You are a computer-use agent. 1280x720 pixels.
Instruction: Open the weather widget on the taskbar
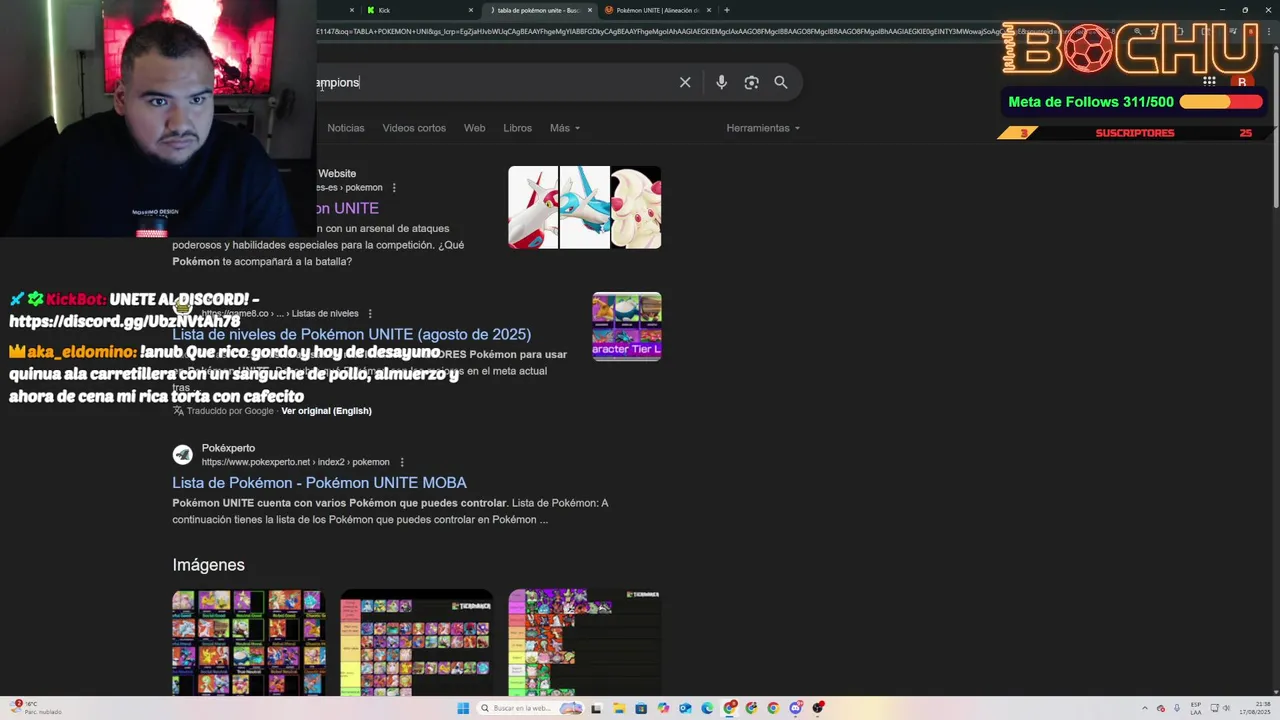click(35, 708)
